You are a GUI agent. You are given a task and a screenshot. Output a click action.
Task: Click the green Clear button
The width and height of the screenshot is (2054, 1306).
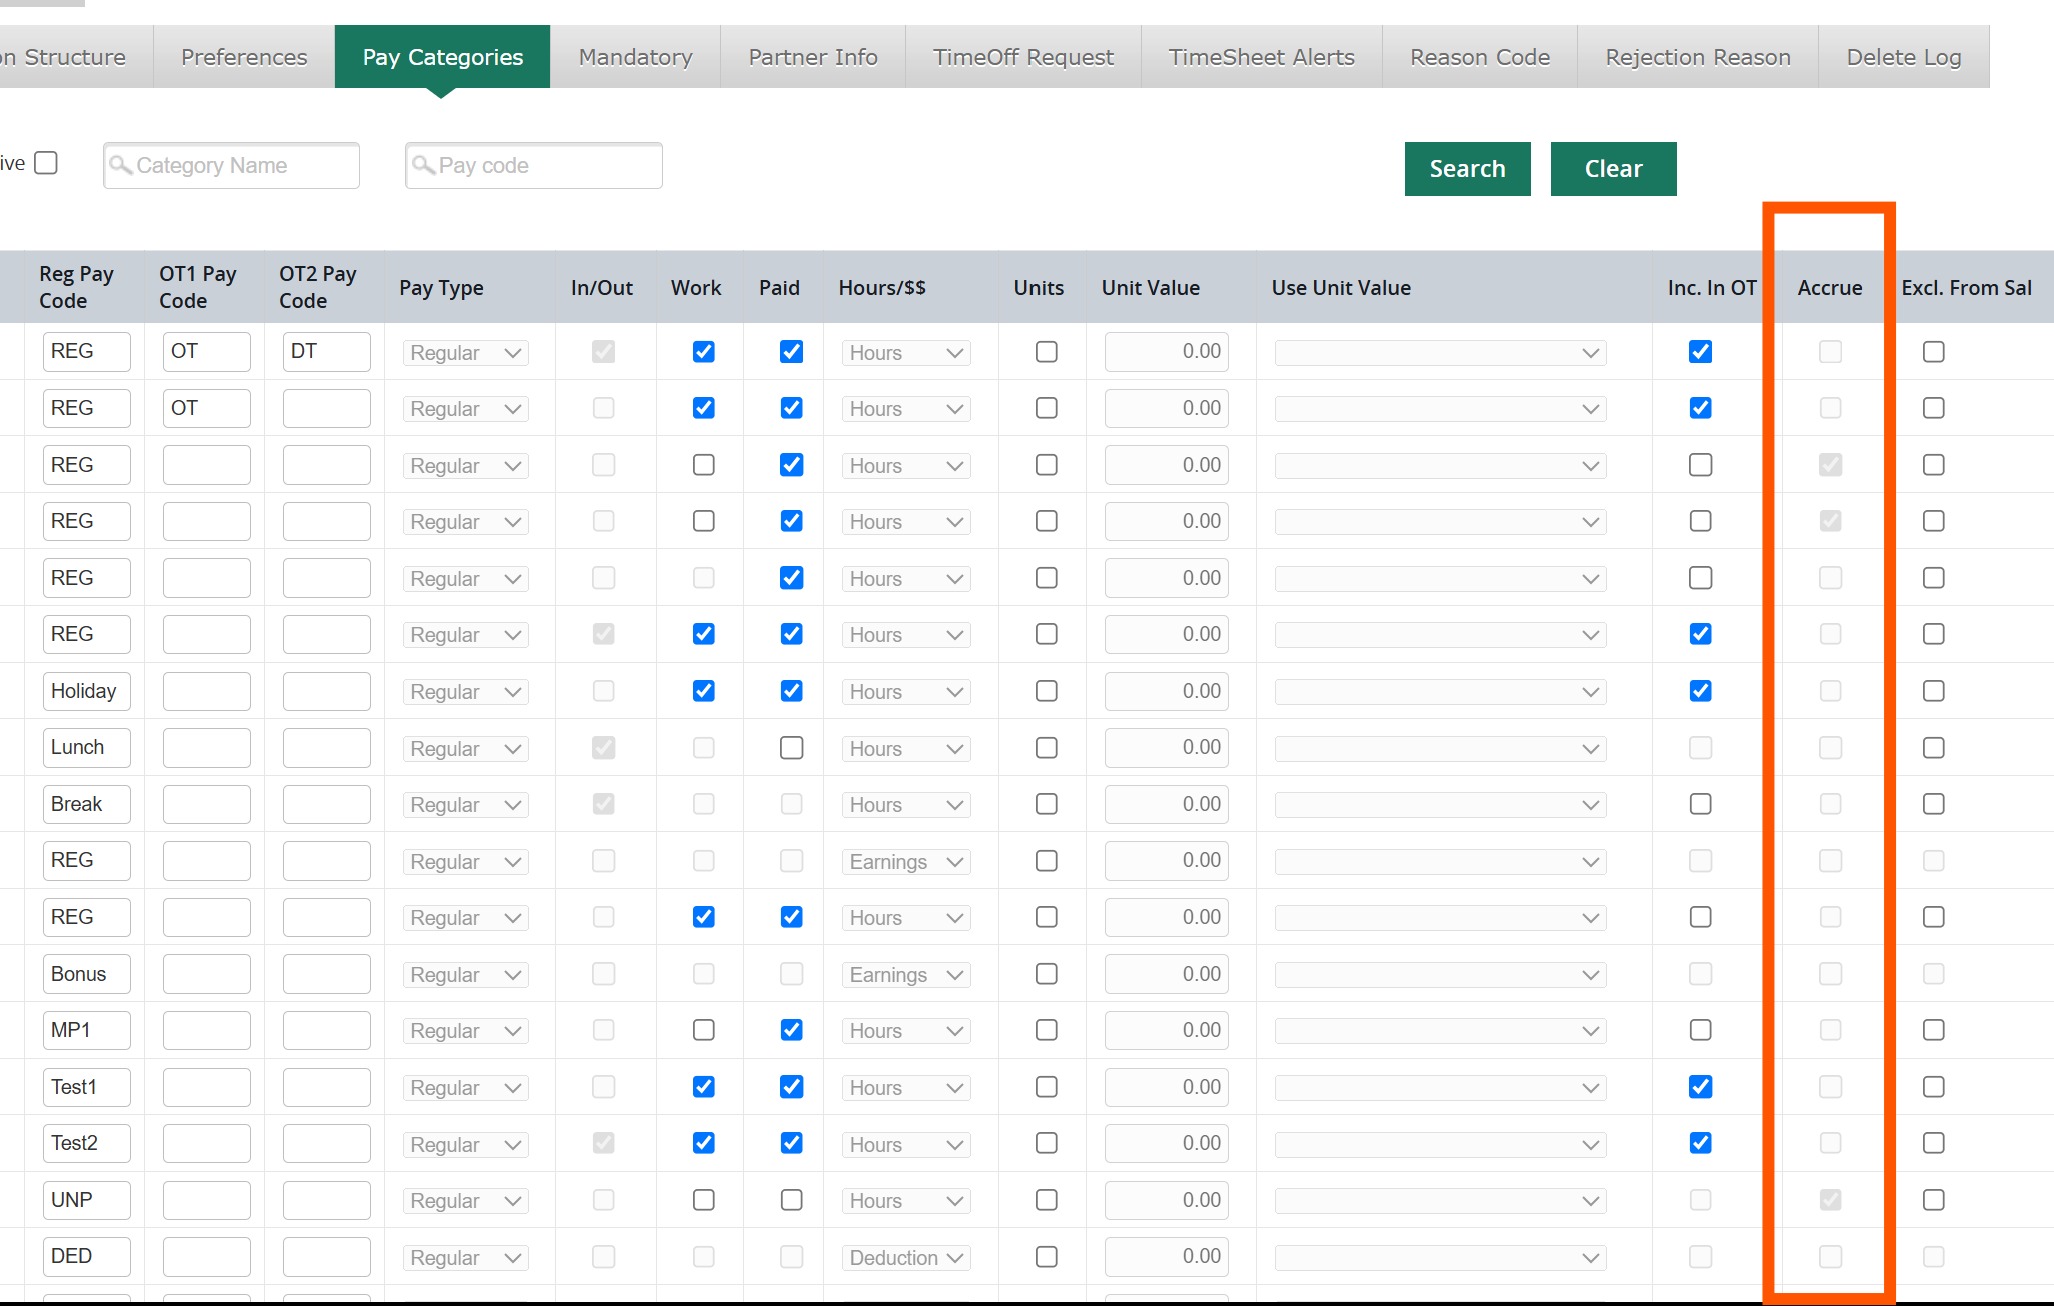(x=1613, y=169)
